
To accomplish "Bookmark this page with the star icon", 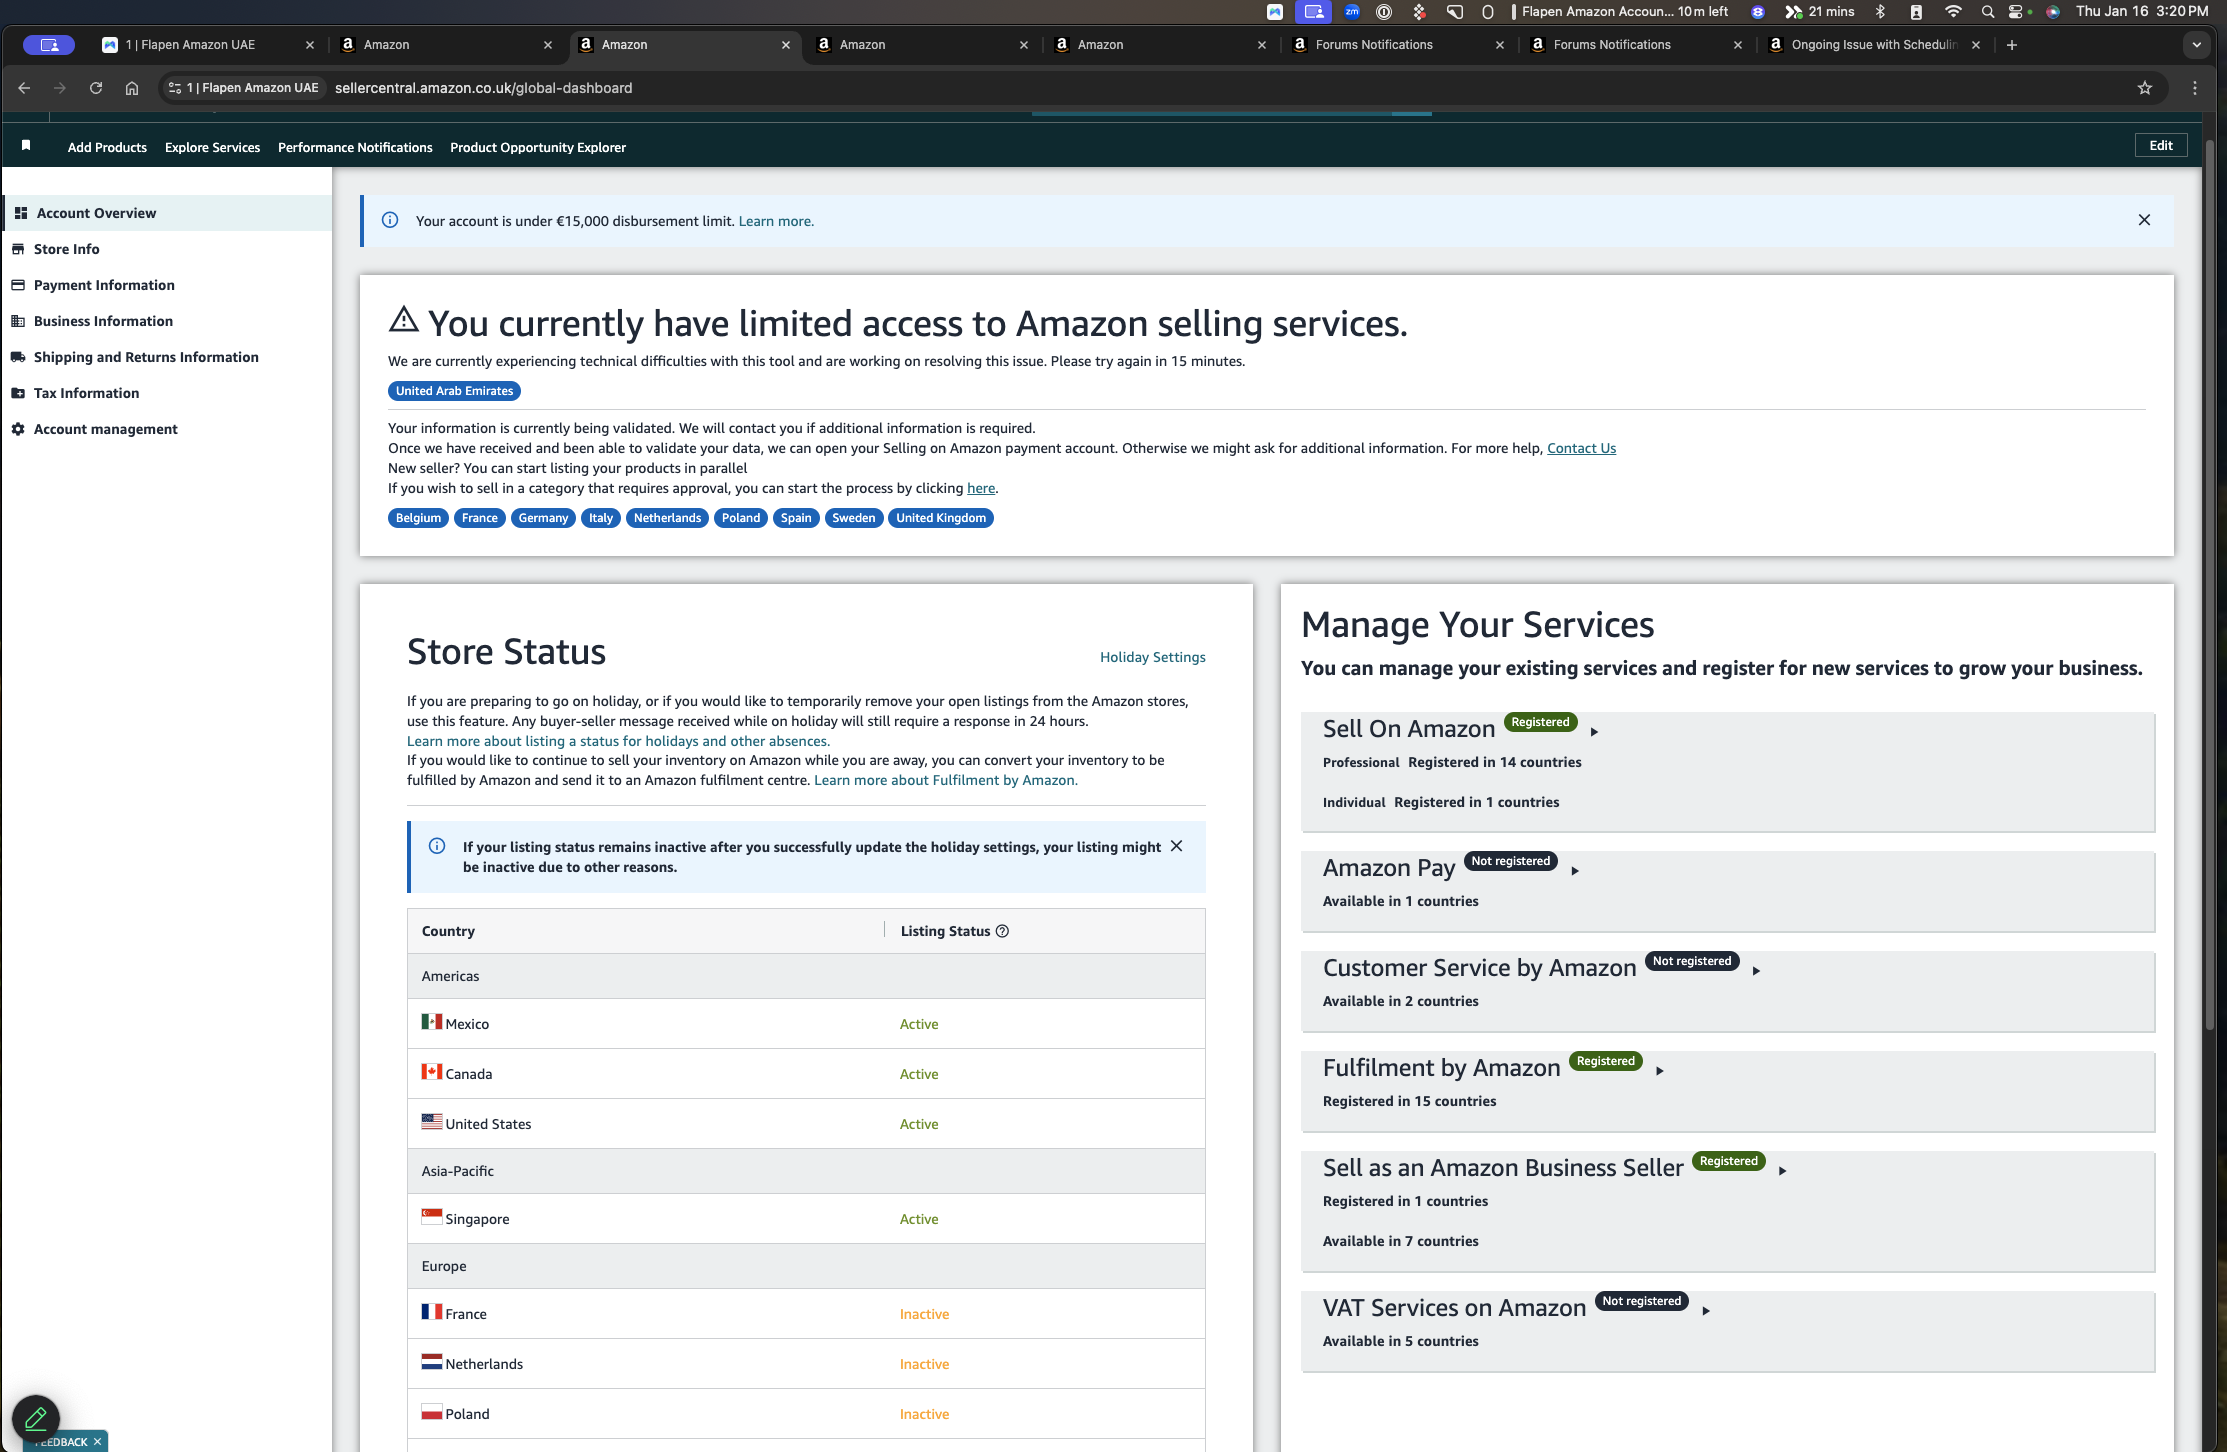I will click(2144, 88).
